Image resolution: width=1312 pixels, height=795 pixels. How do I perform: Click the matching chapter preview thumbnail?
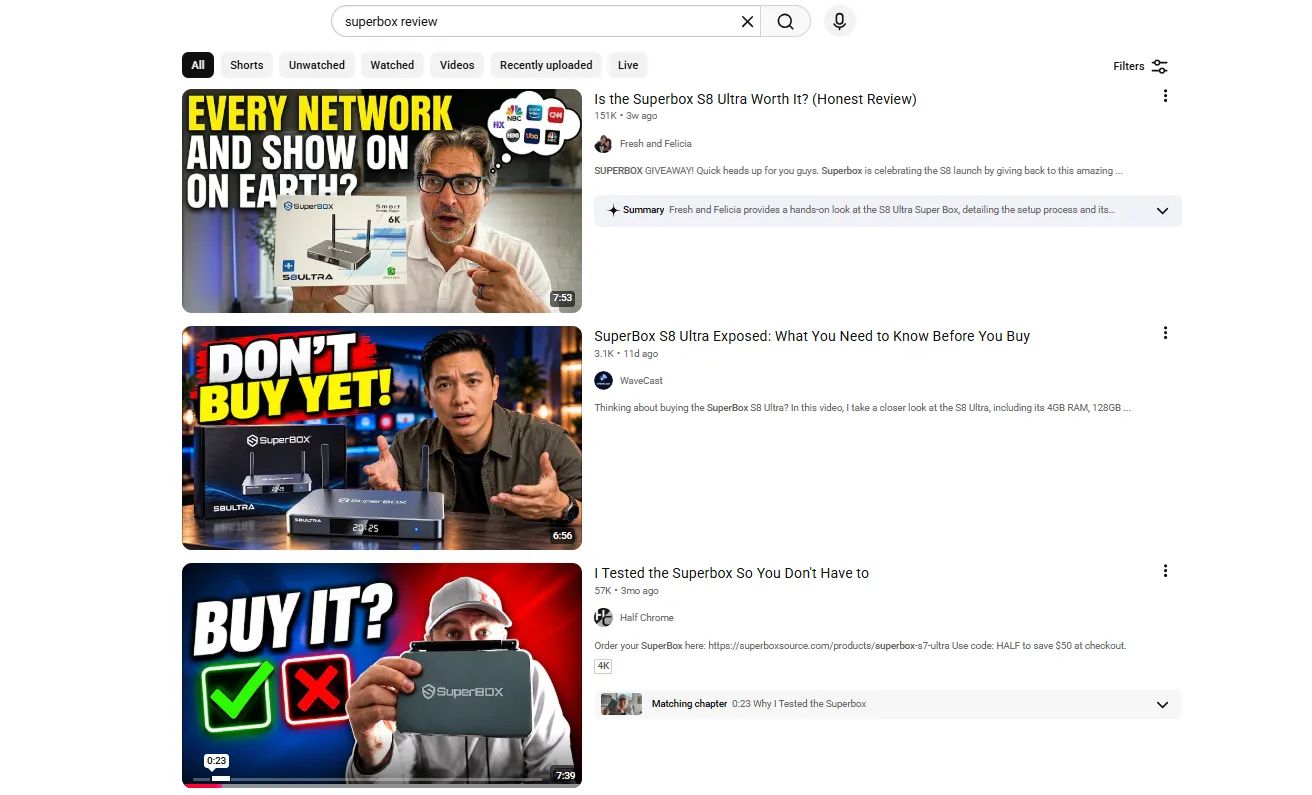click(621, 704)
